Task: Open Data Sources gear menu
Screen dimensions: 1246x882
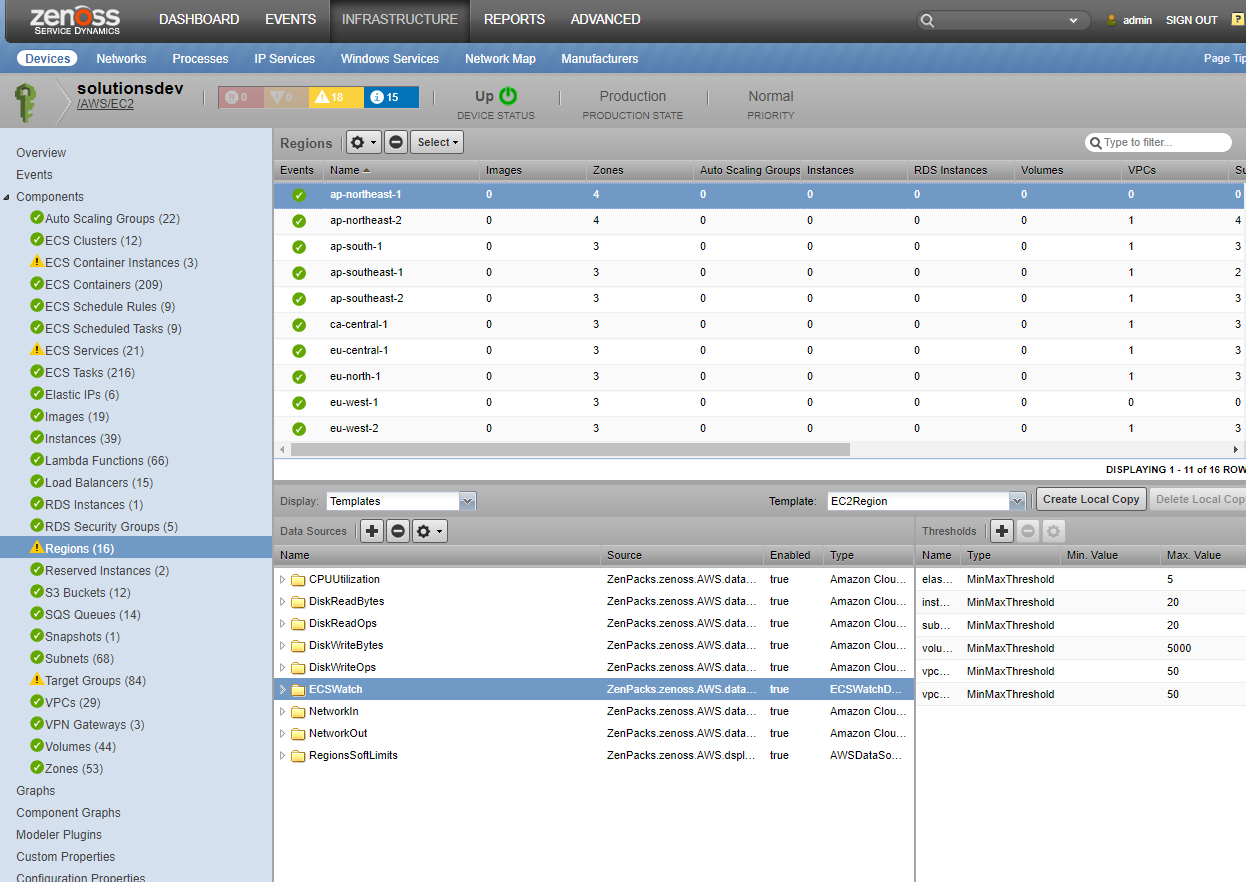Action: (429, 531)
